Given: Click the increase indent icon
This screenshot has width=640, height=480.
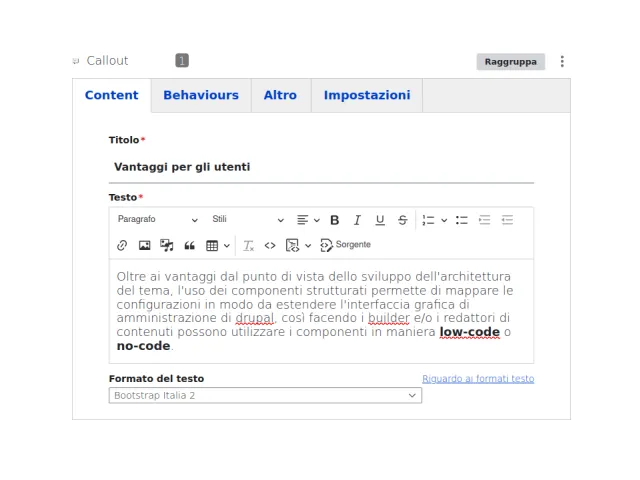Looking at the screenshot, I should pyautogui.click(x=484, y=220).
